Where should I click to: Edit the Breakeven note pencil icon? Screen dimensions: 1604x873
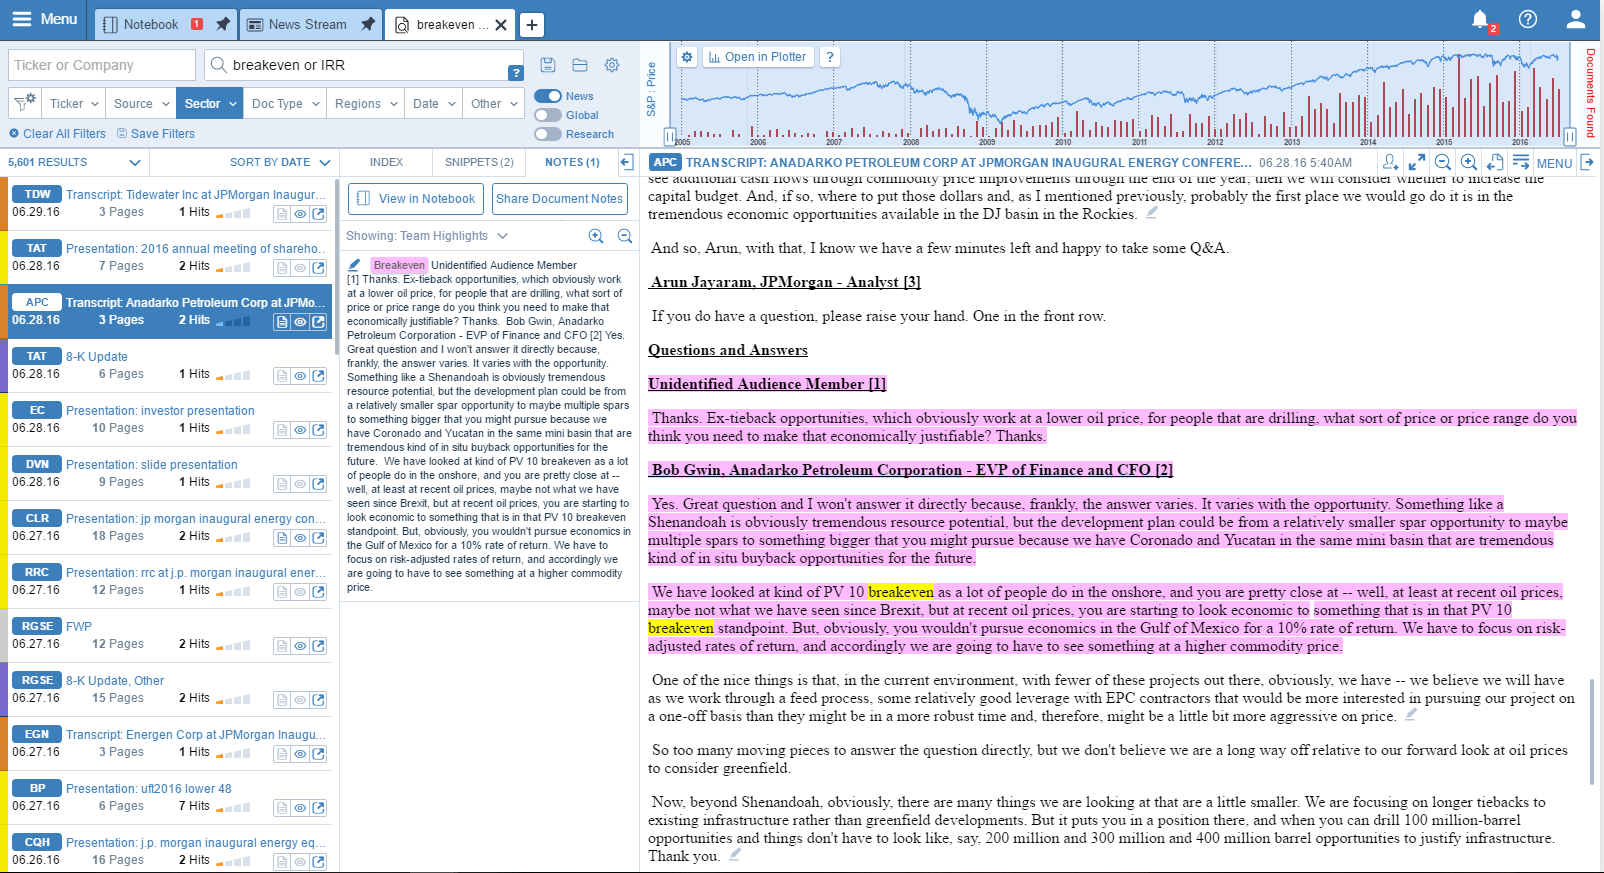pos(354,265)
